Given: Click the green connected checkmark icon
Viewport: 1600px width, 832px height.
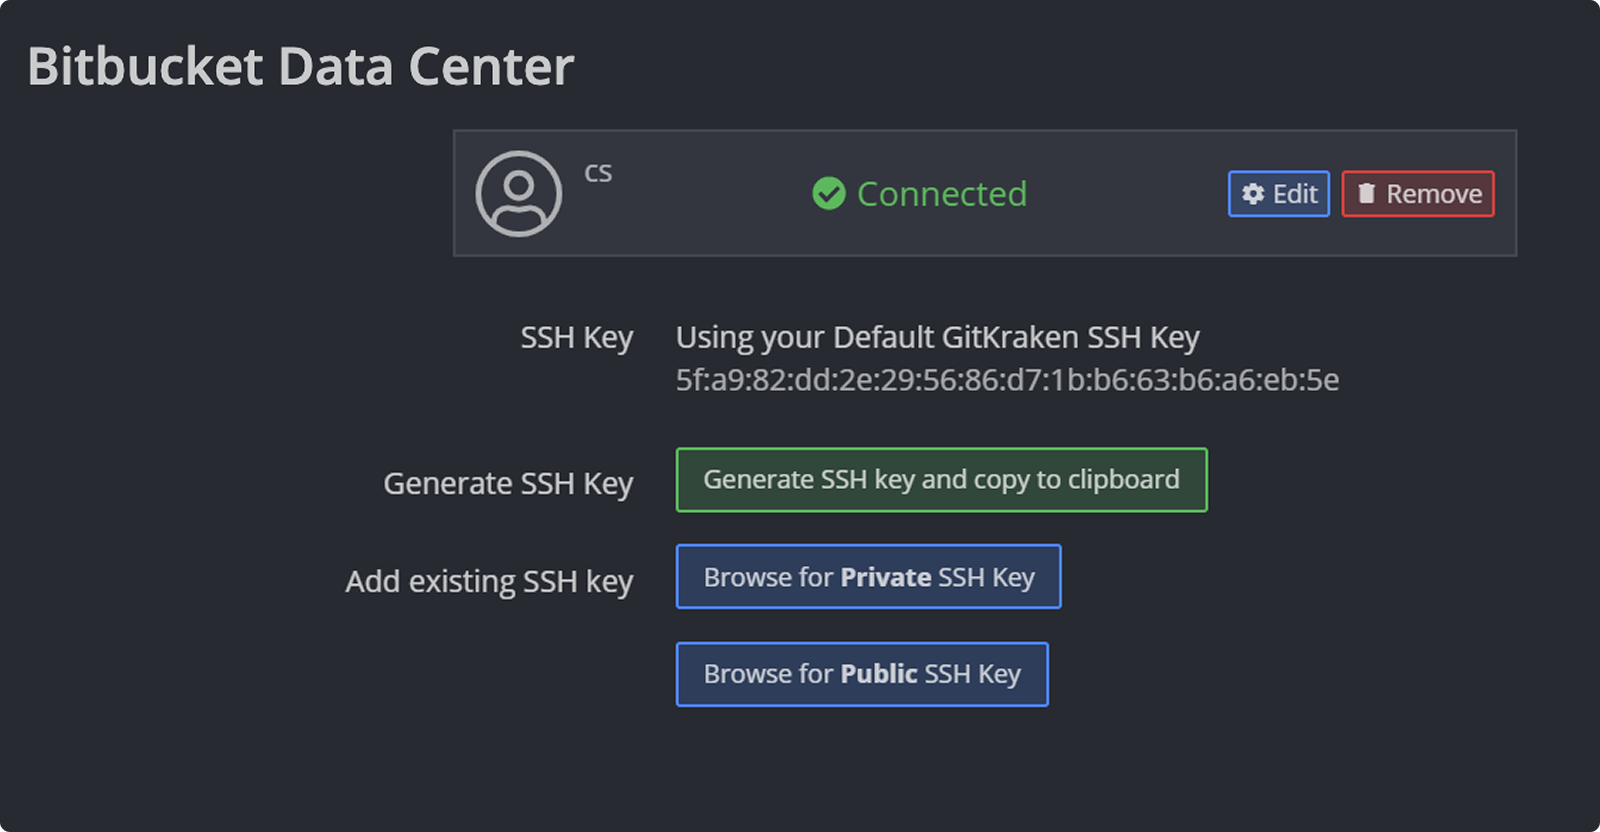Looking at the screenshot, I should click(829, 194).
